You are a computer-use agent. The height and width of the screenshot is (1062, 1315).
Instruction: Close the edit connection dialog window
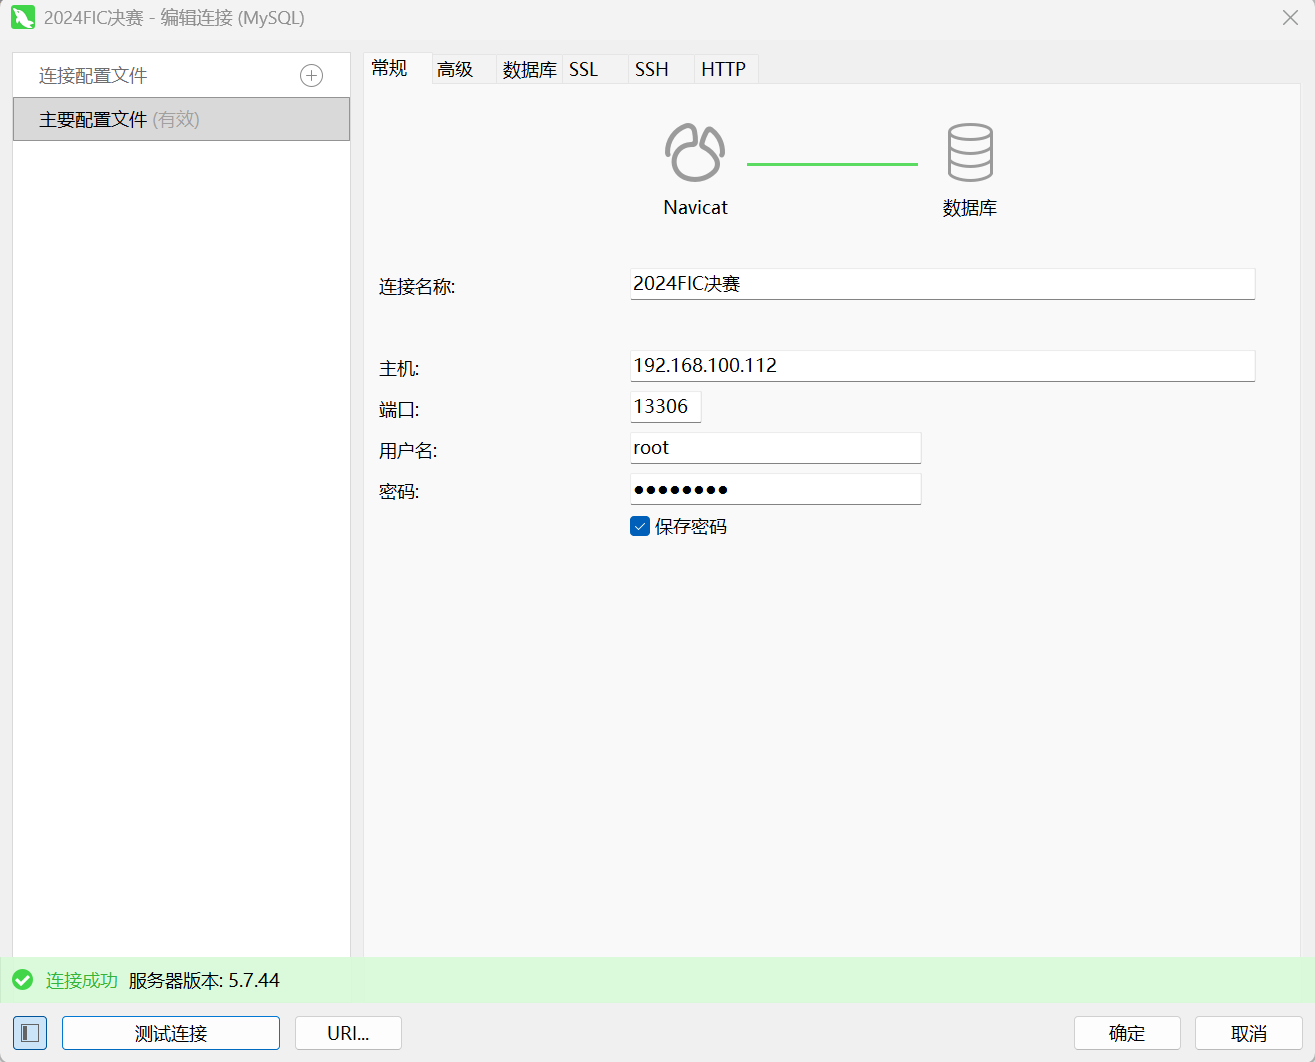click(1290, 18)
